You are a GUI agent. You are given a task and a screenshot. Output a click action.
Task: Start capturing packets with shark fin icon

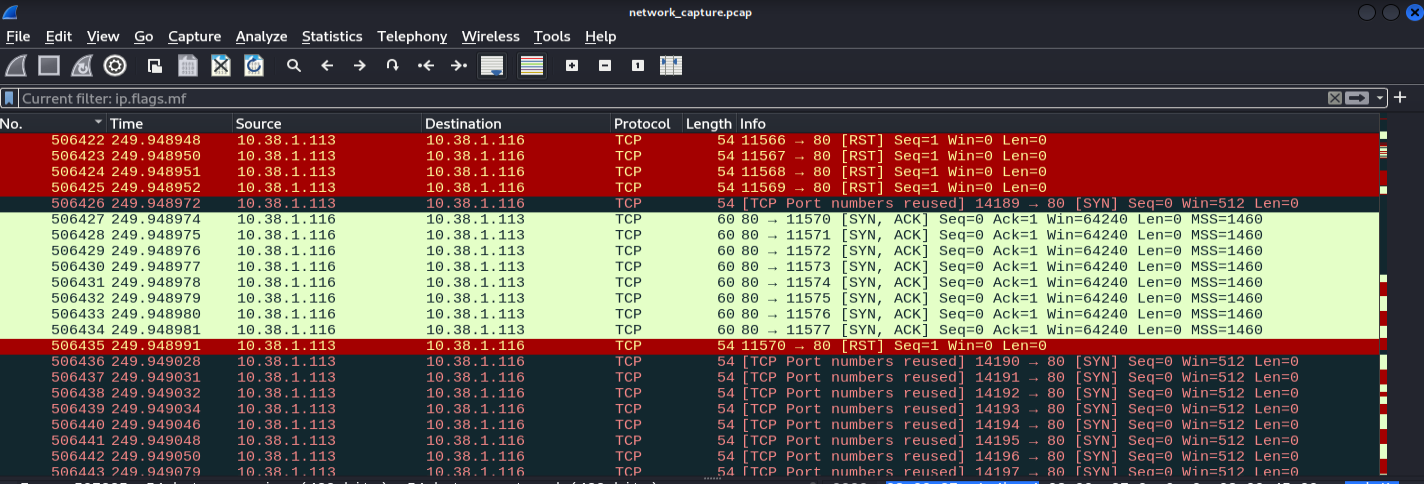(16, 66)
